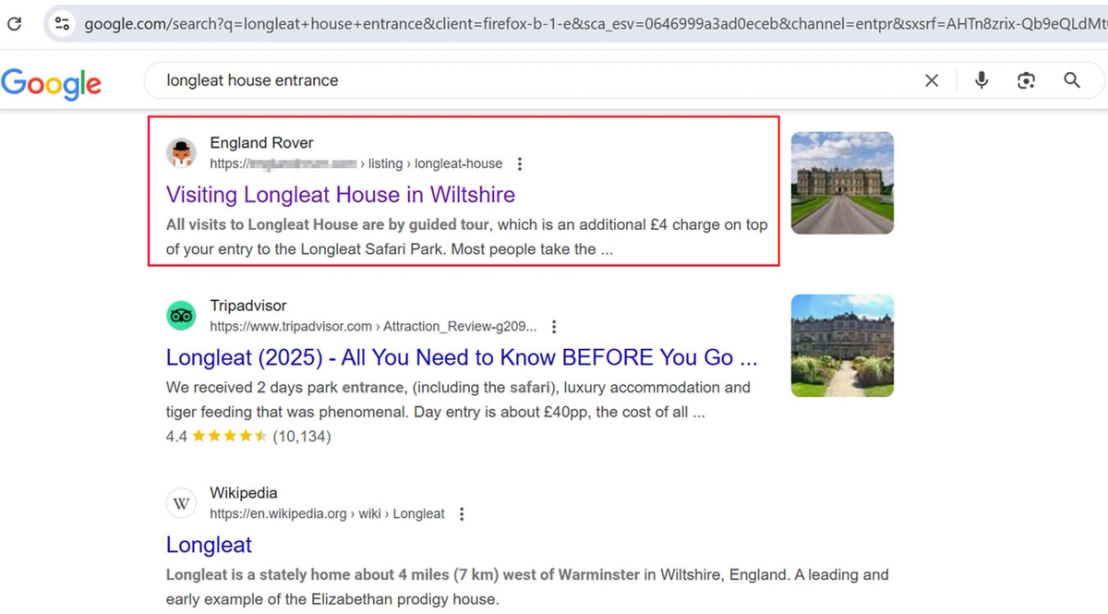Open more options for Wikipedia result

pyautogui.click(x=461, y=514)
